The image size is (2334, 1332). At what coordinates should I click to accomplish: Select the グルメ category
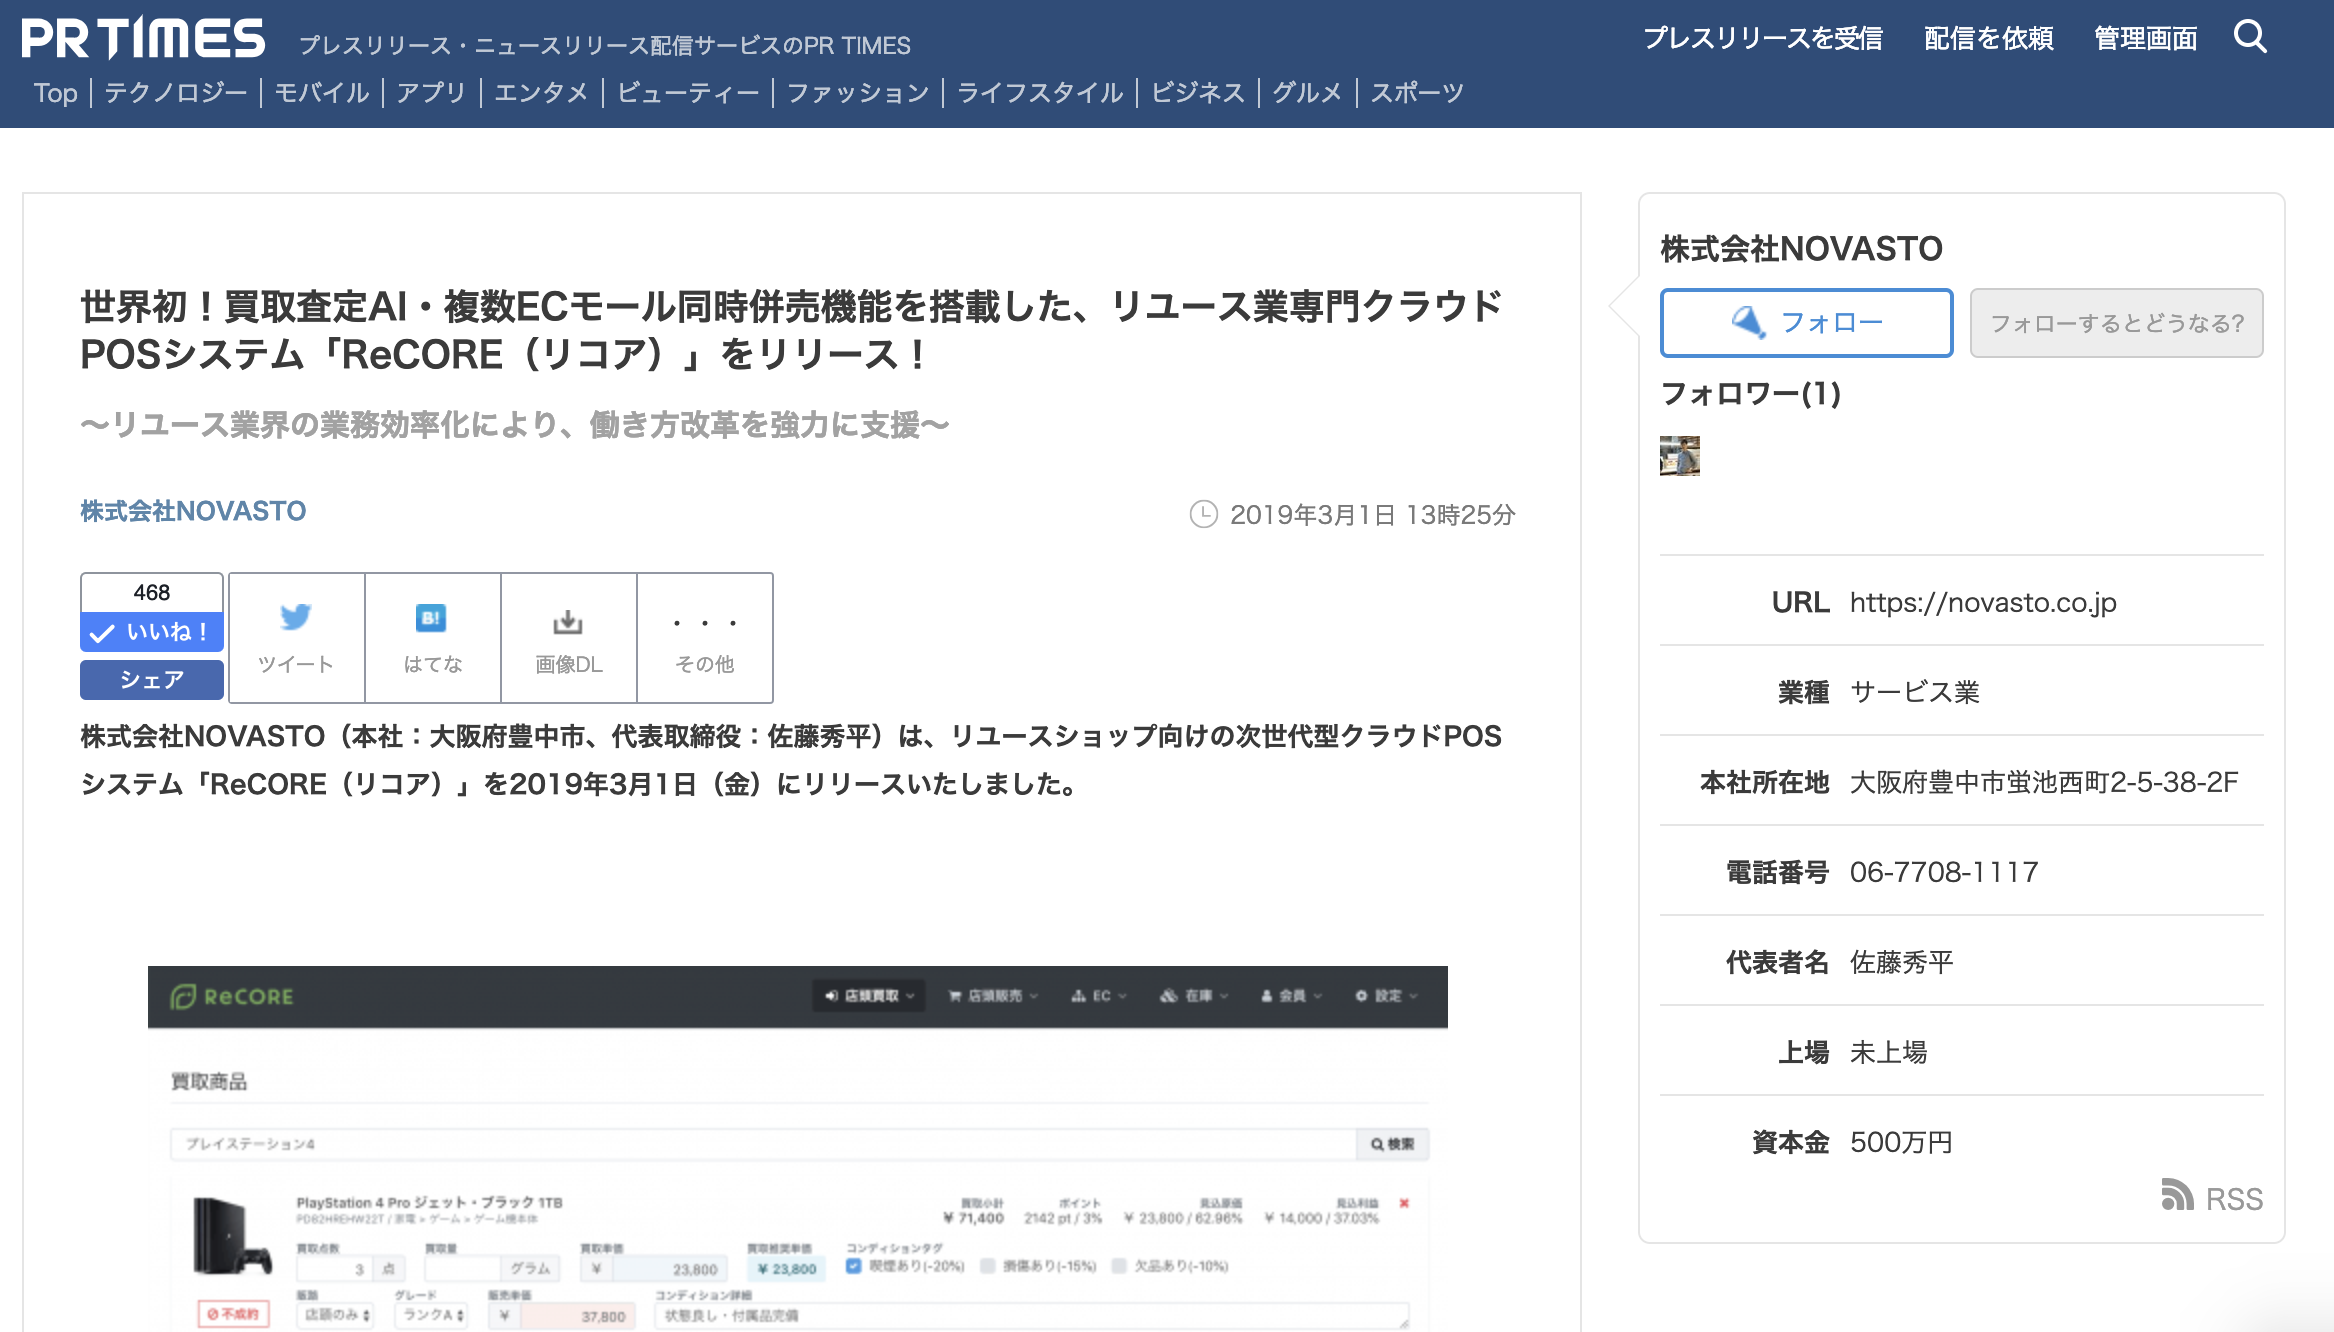[x=1307, y=93]
